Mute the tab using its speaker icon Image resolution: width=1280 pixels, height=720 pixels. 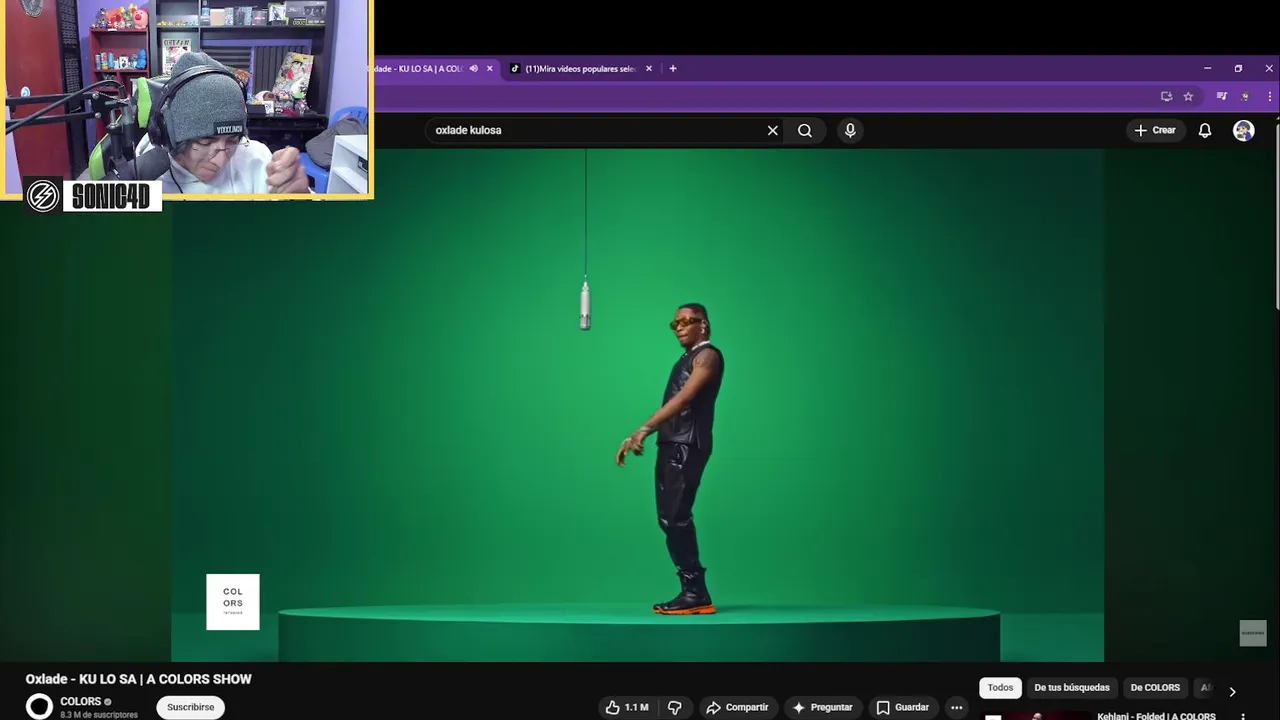[474, 69]
